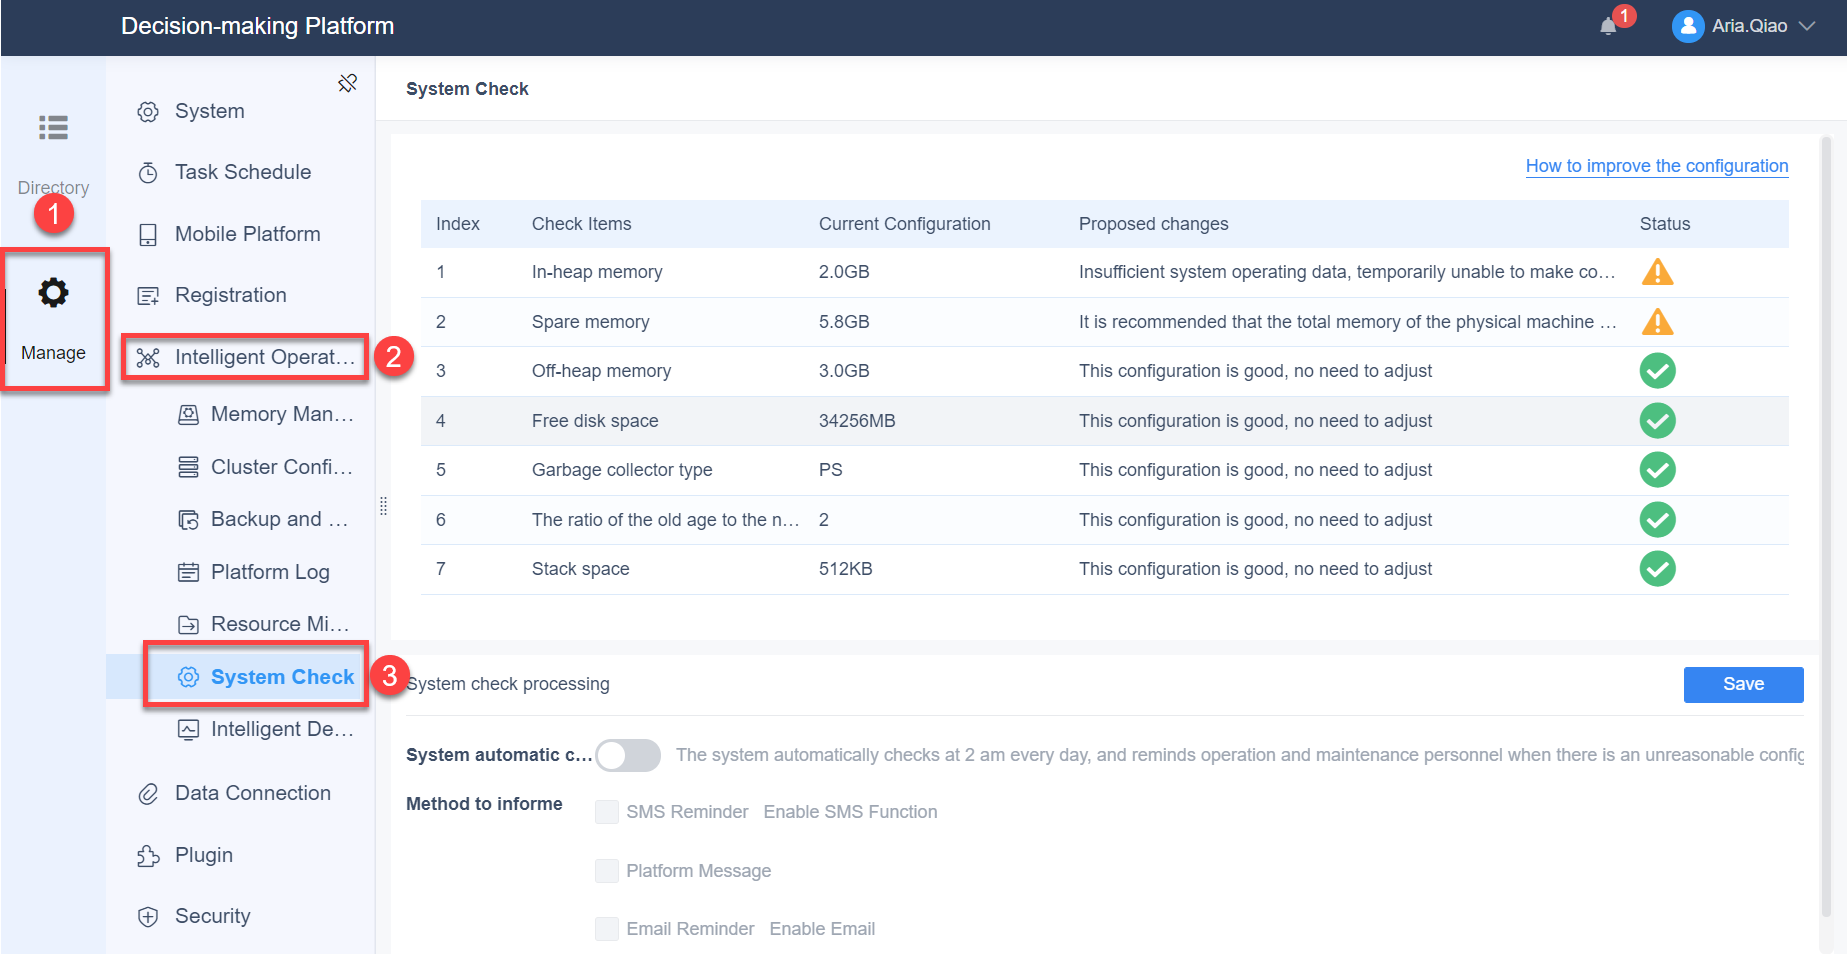Open the Registration menu item

[230, 294]
